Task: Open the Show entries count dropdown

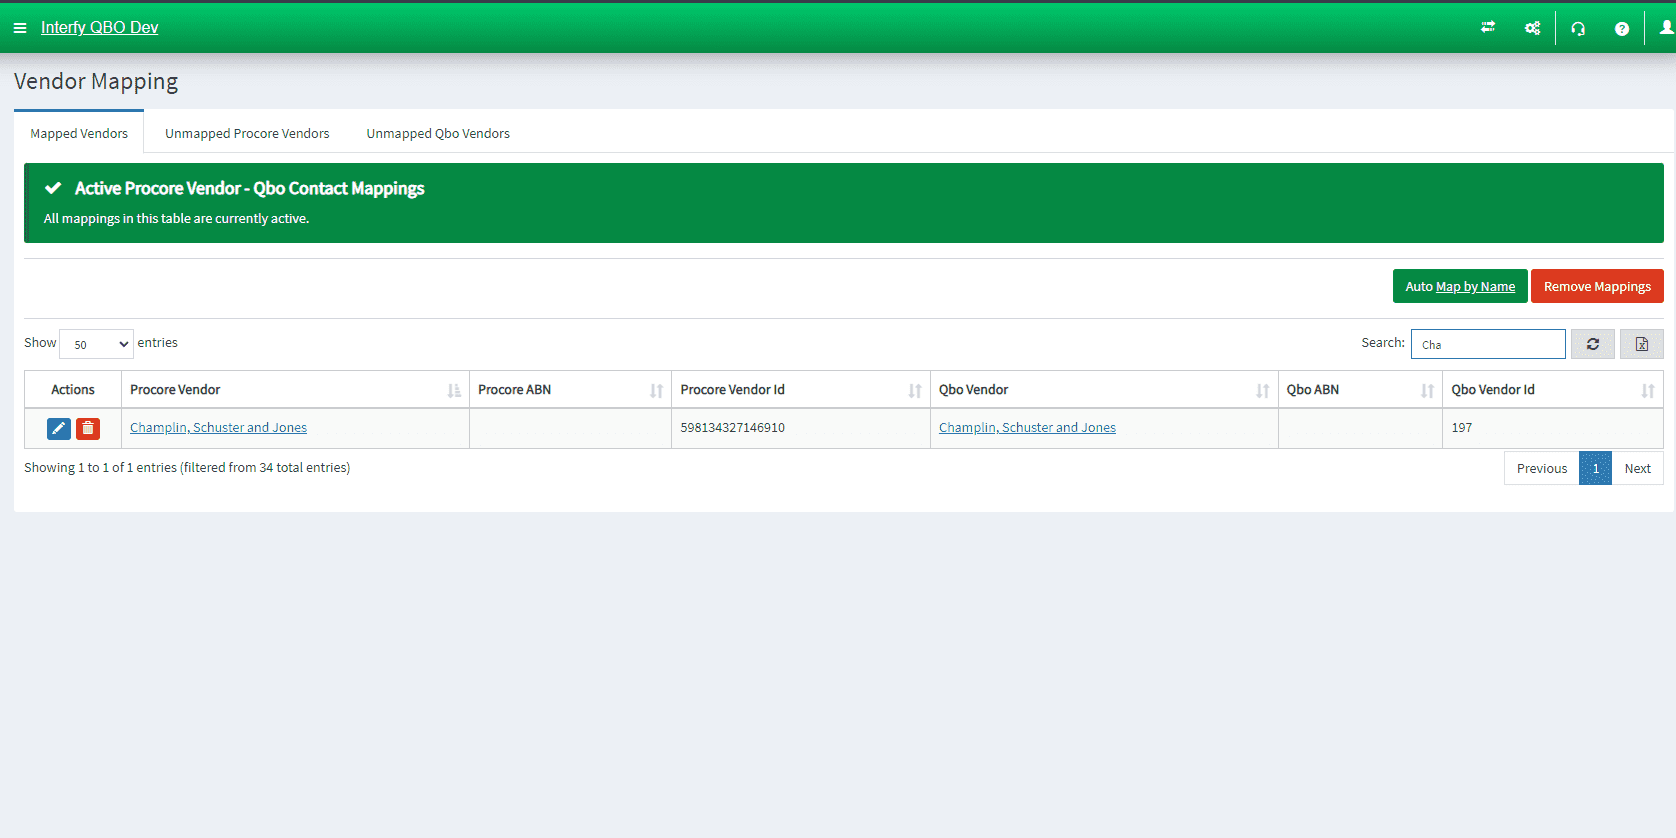Action: click(96, 344)
